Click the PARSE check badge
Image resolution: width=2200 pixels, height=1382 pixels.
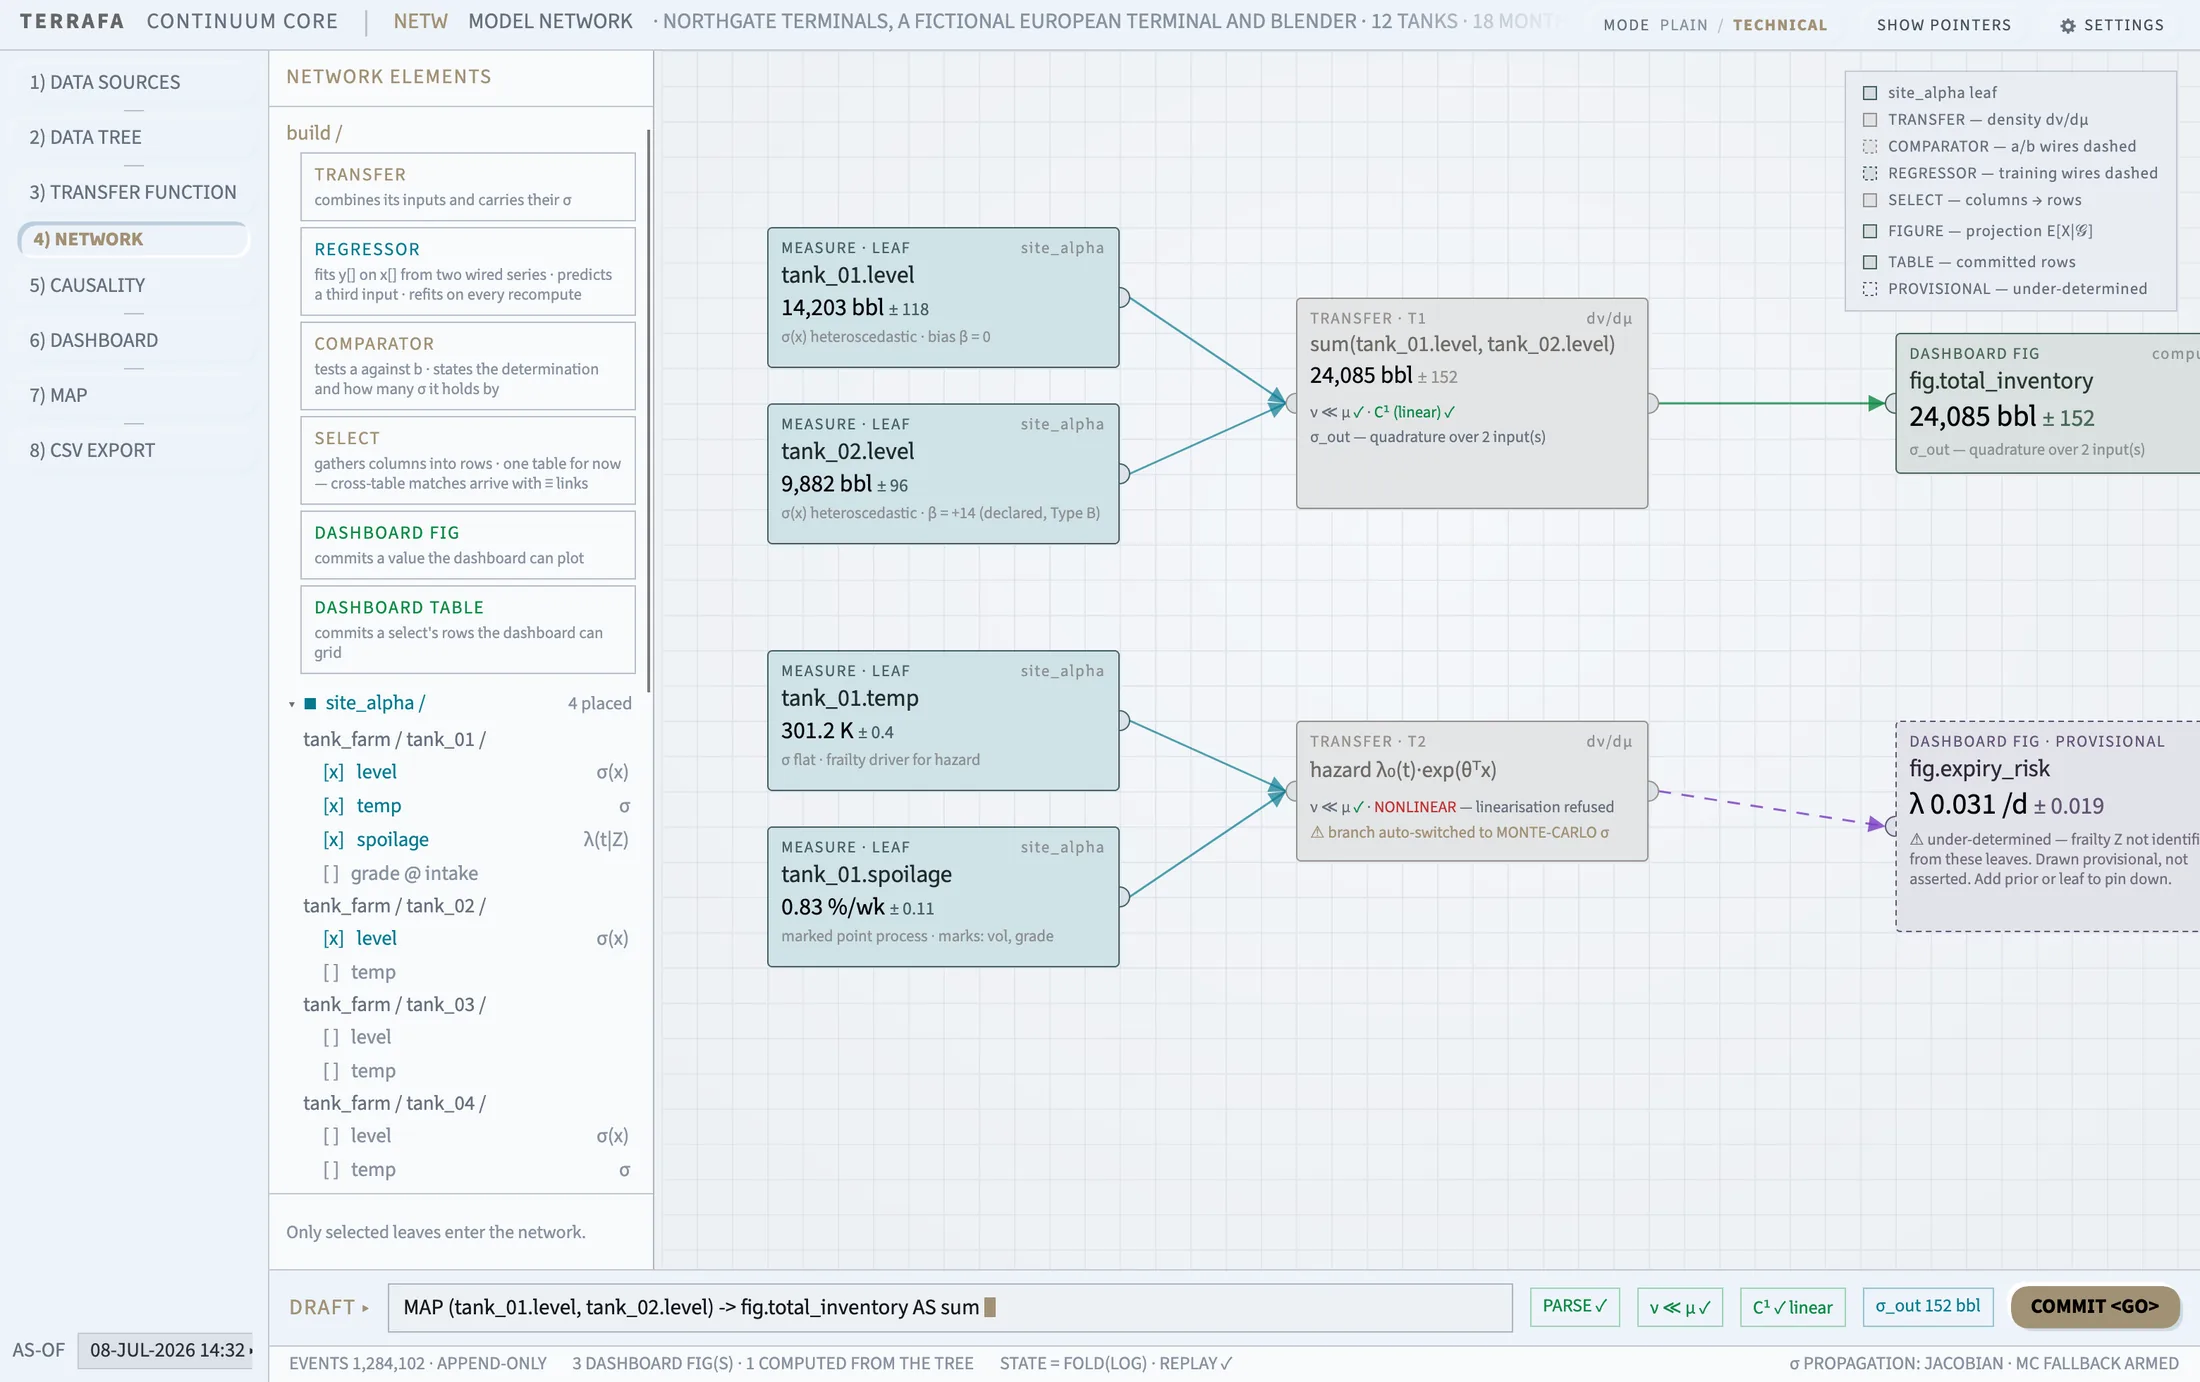[1575, 1307]
